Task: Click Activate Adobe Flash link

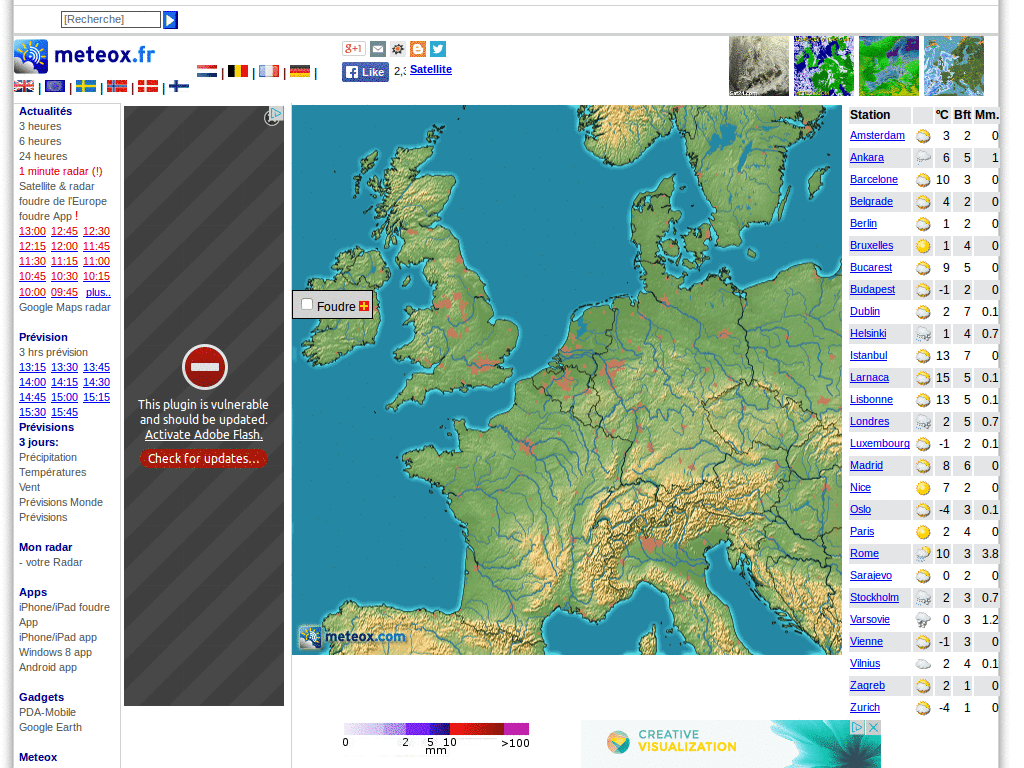Action: (204, 435)
